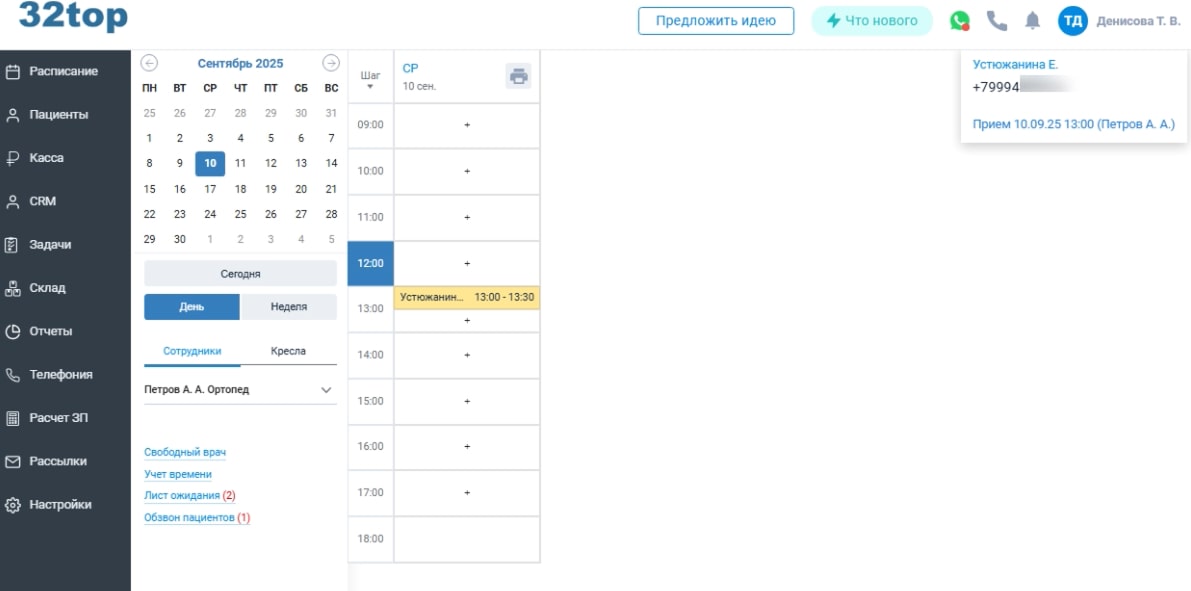Click the ТД user avatar
Screen dimensions: 1191x591
click(x=1072, y=21)
